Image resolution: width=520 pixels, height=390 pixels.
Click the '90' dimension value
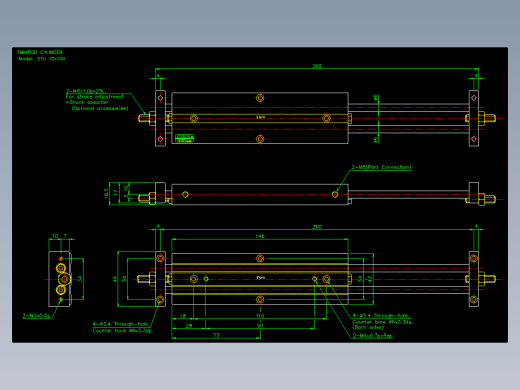click(260, 325)
